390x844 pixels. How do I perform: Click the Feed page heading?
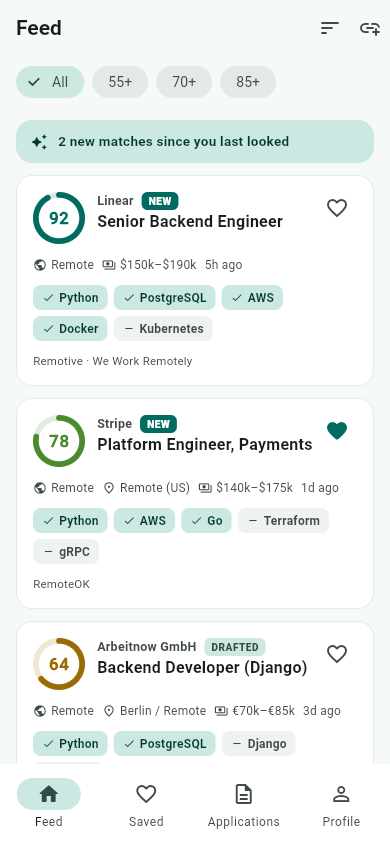(39, 28)
